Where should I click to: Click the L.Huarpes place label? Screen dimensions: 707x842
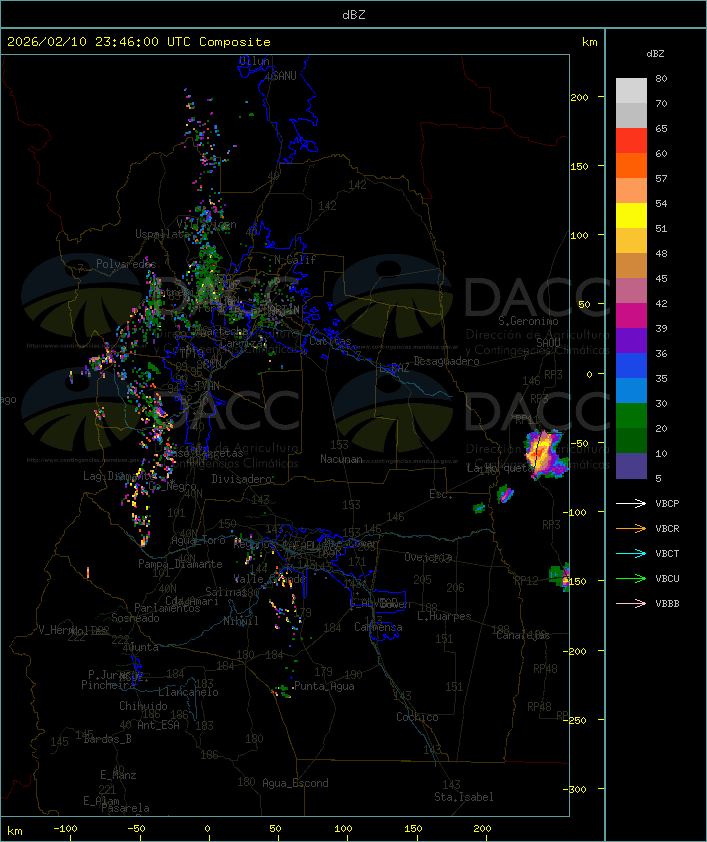tap(444, 616)
